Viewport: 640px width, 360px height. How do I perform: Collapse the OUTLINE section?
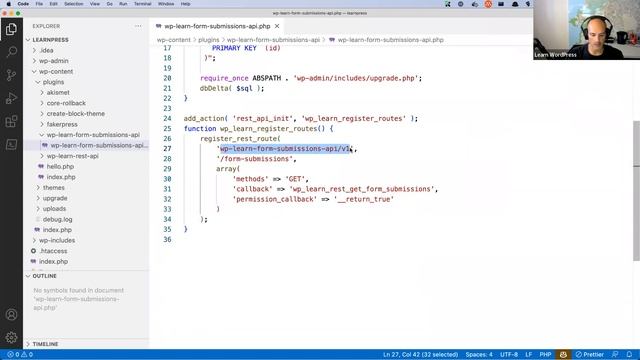[x=28, y=276]
